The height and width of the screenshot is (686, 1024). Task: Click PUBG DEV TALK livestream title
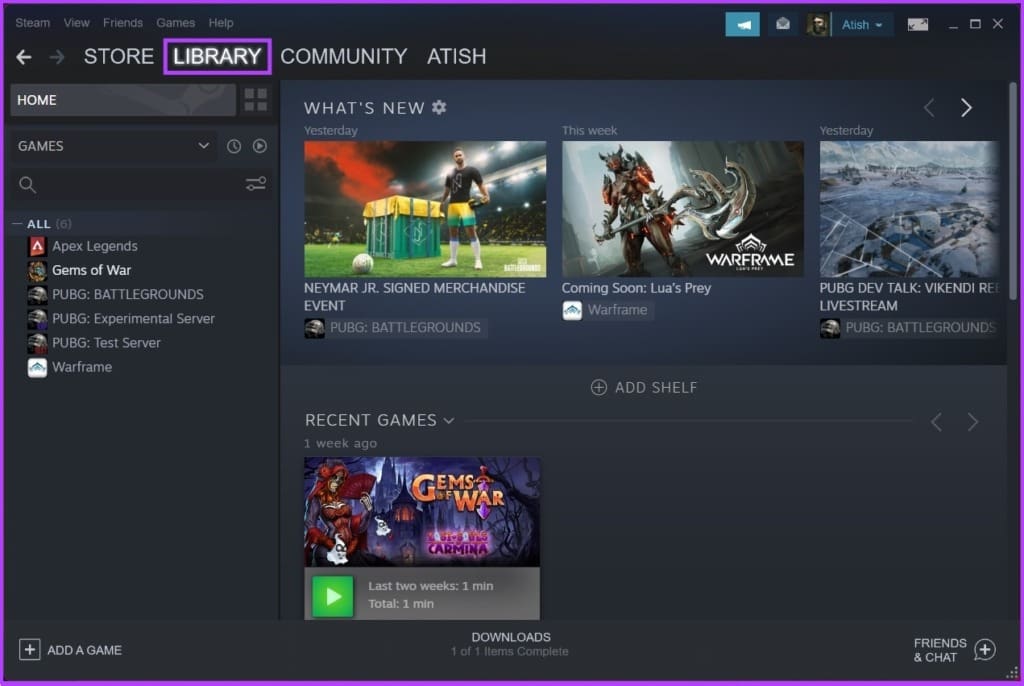pyautogui.click(x=909, y=297)
